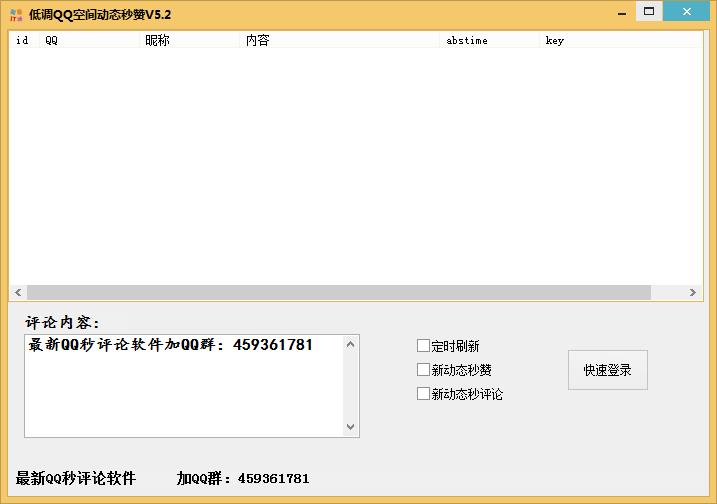Maximize the application window

649,11
